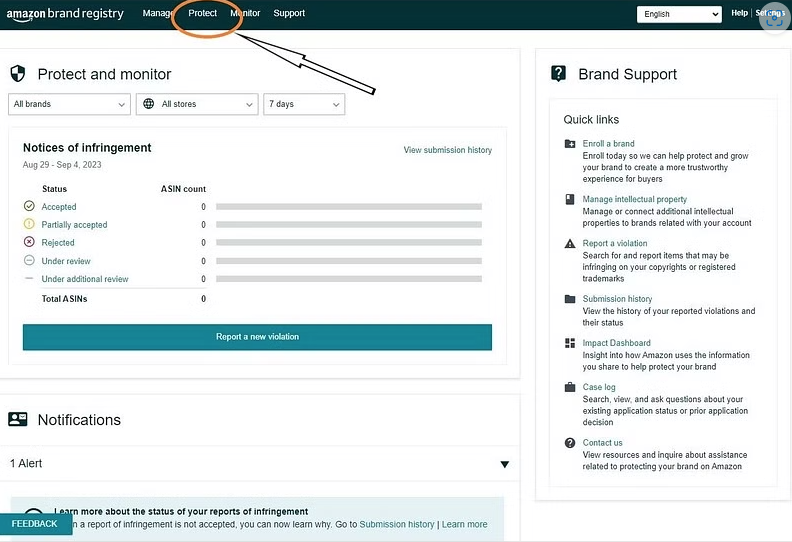Screen dimensions: 792x542
Task: Click the Amazon brand registry logo
Action: (x=65, y=14)
